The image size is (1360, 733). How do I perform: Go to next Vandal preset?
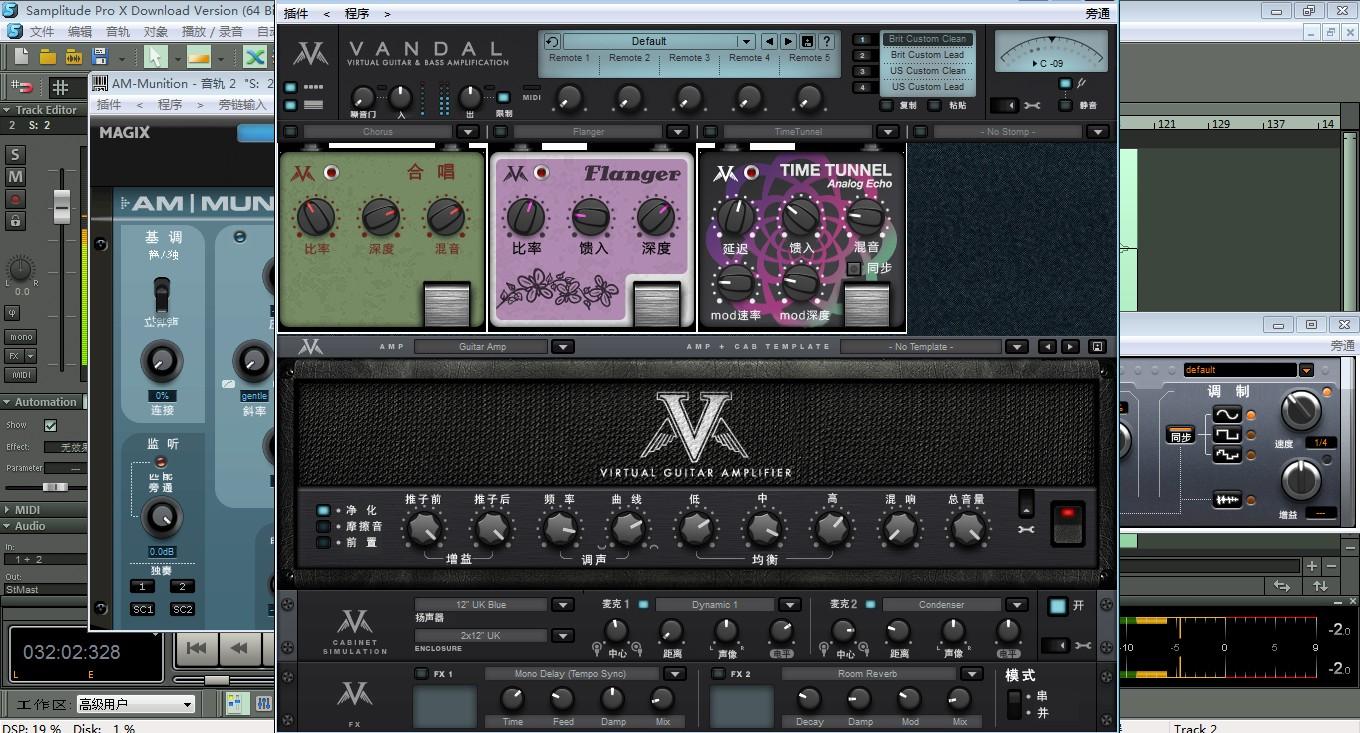(x=788, y=42)
